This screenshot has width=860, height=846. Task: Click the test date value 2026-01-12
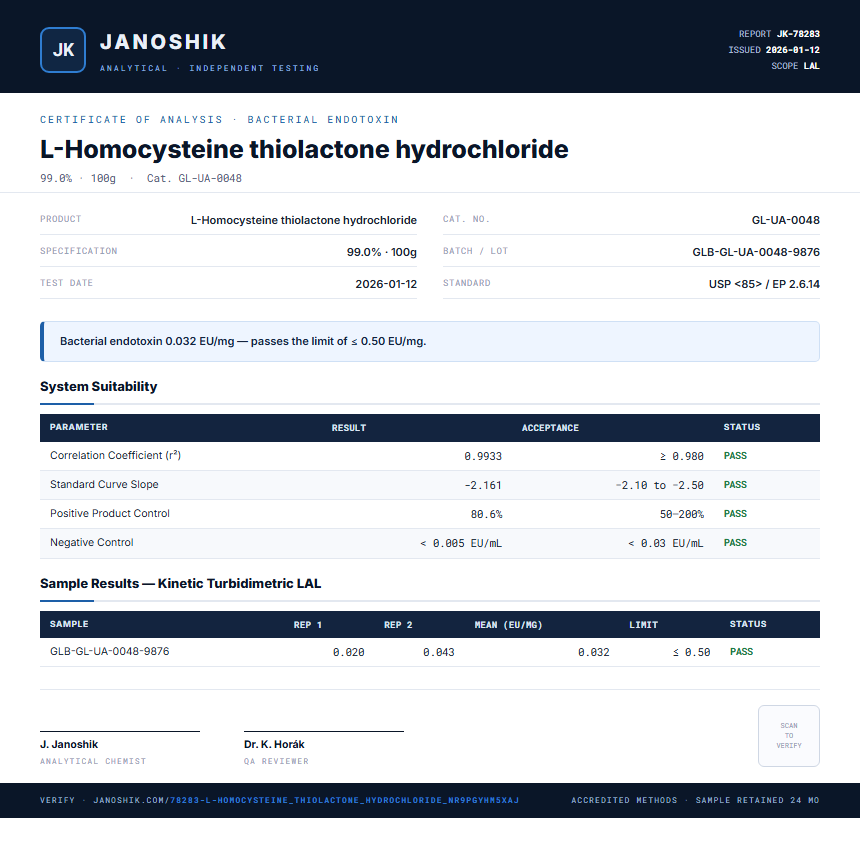[x=386, y=284]
